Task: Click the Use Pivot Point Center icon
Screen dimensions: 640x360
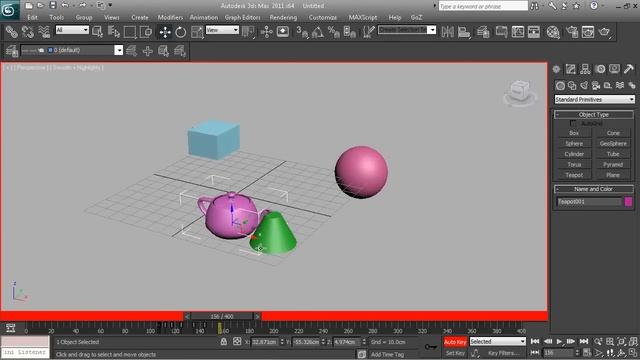Action: coord(248,31)
